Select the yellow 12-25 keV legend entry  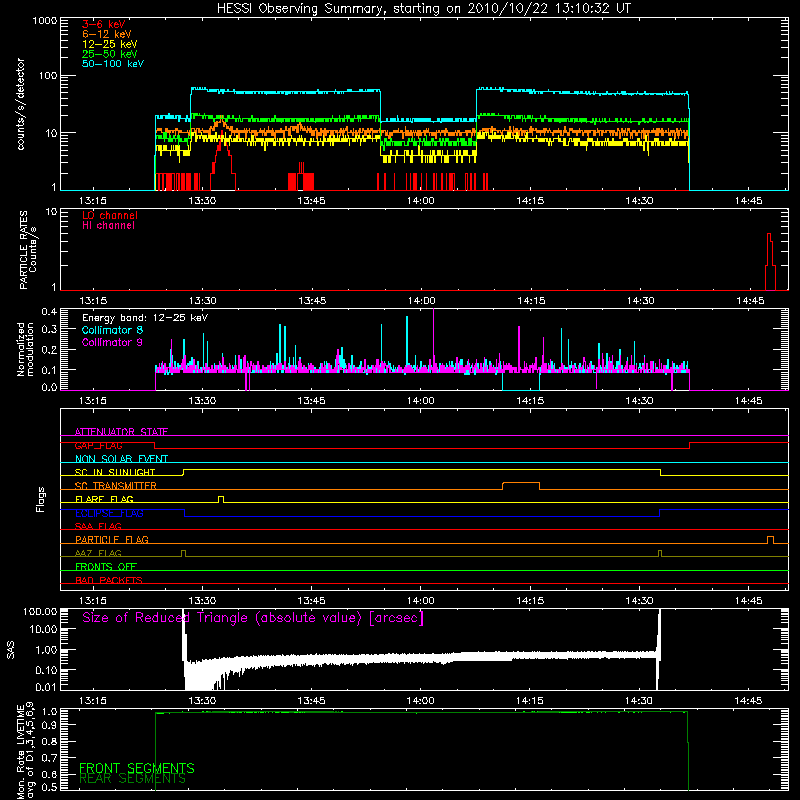[x=110, y=44]
